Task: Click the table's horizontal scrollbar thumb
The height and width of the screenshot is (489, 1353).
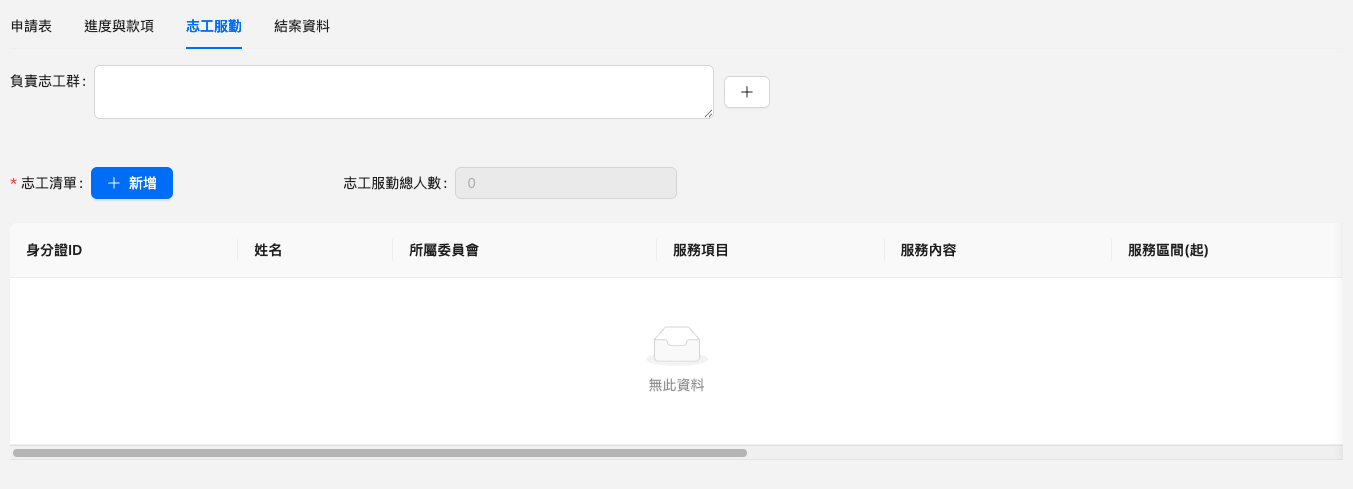Action: 380,453
